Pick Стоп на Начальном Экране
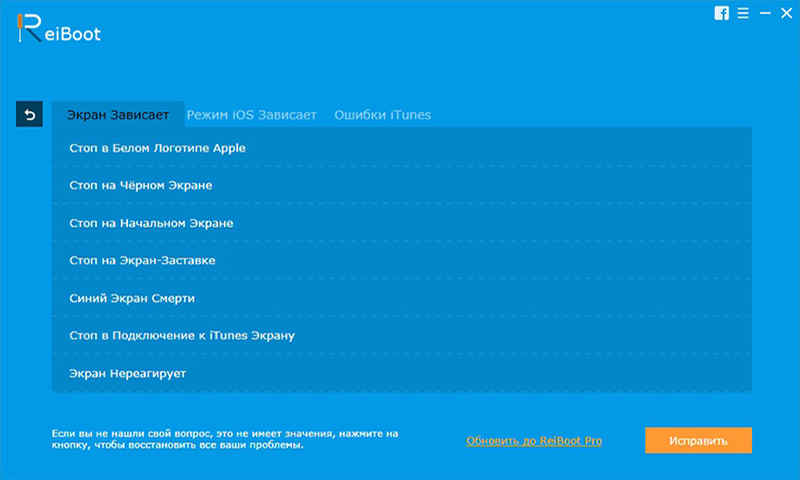This screenshot has height=480, width=800. tap(402, 223)
